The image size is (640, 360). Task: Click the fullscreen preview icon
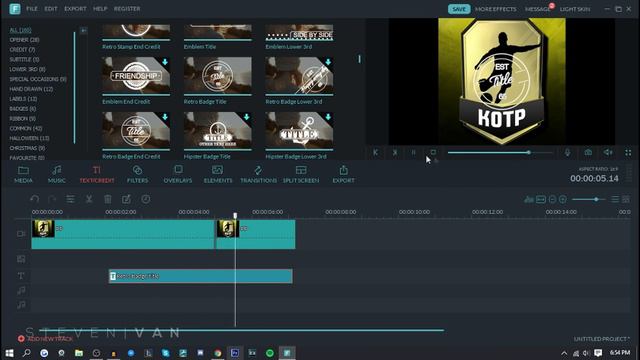point(628,153)
